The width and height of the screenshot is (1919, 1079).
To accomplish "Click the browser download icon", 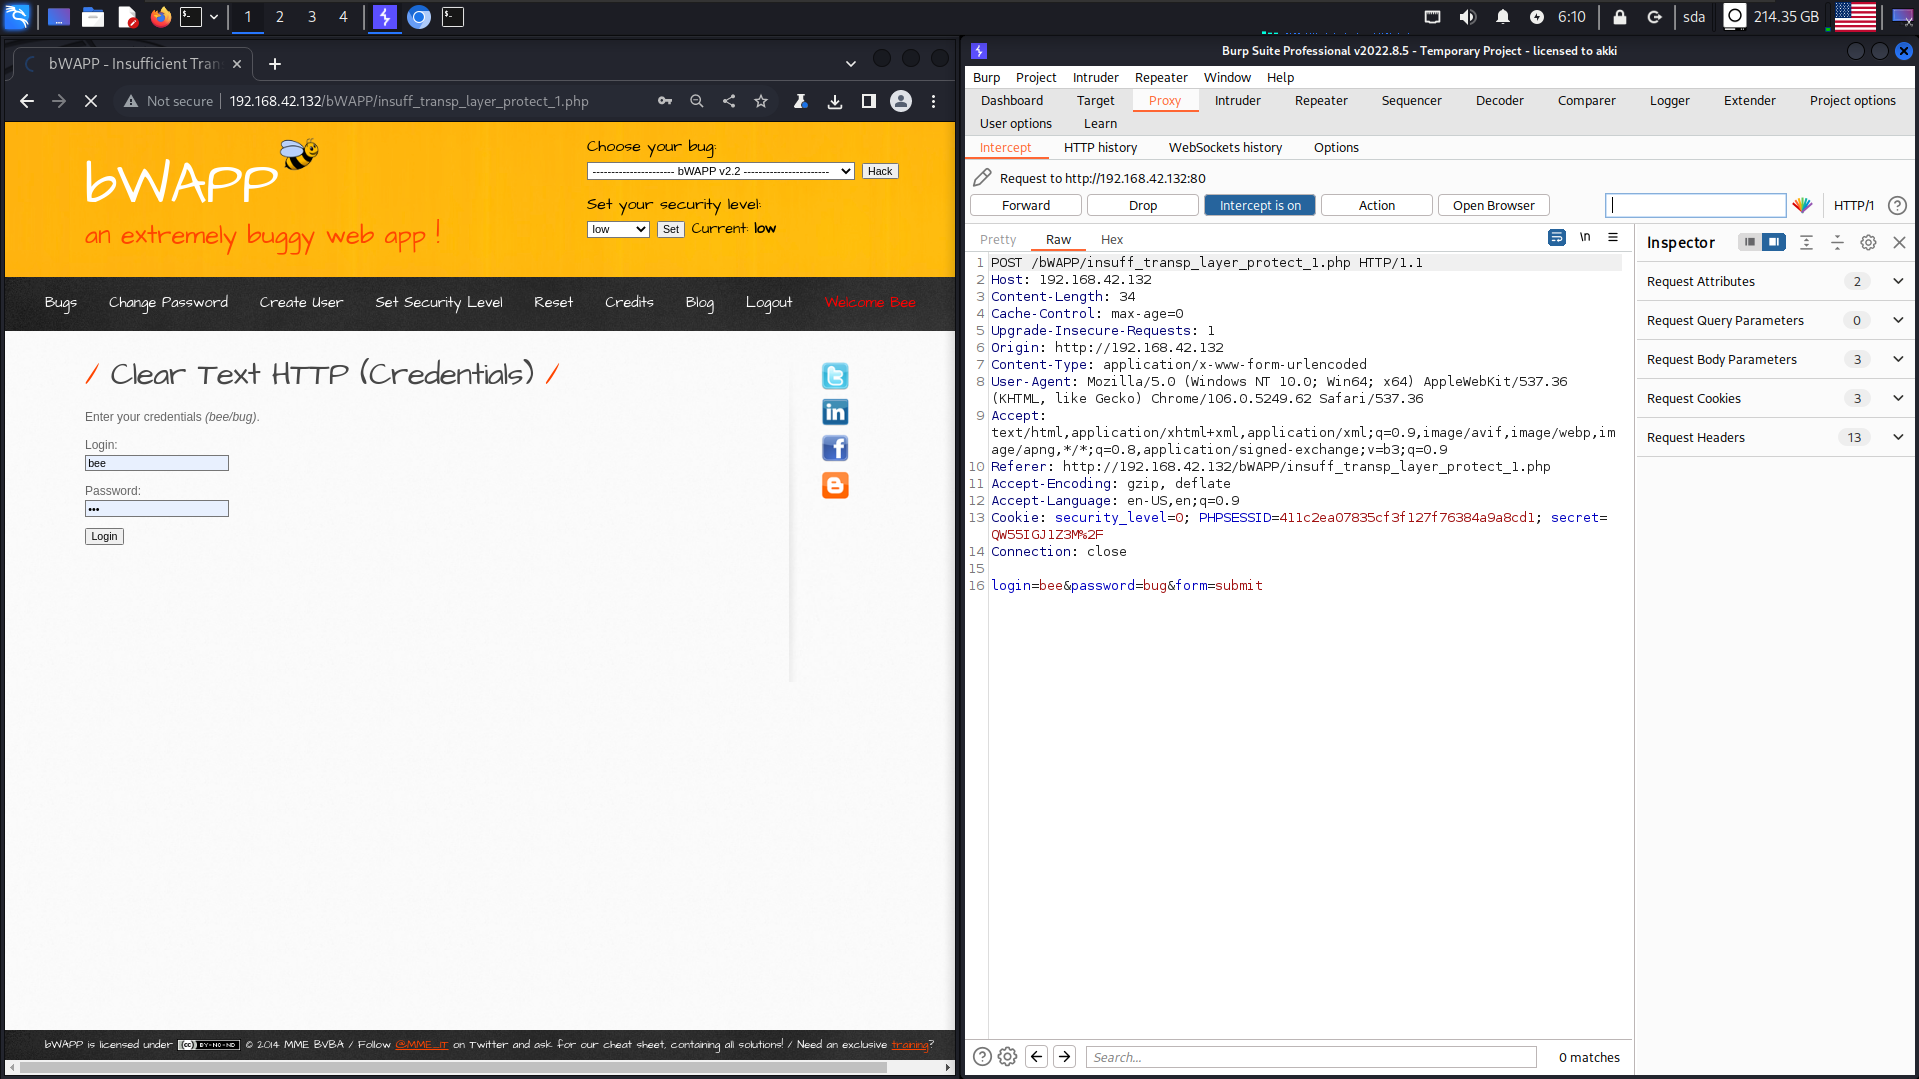I will (834, 101).
